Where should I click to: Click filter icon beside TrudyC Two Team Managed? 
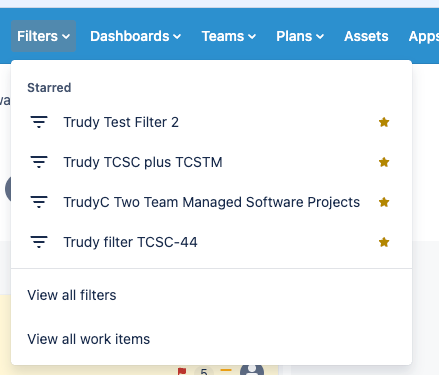click(39, 202)
